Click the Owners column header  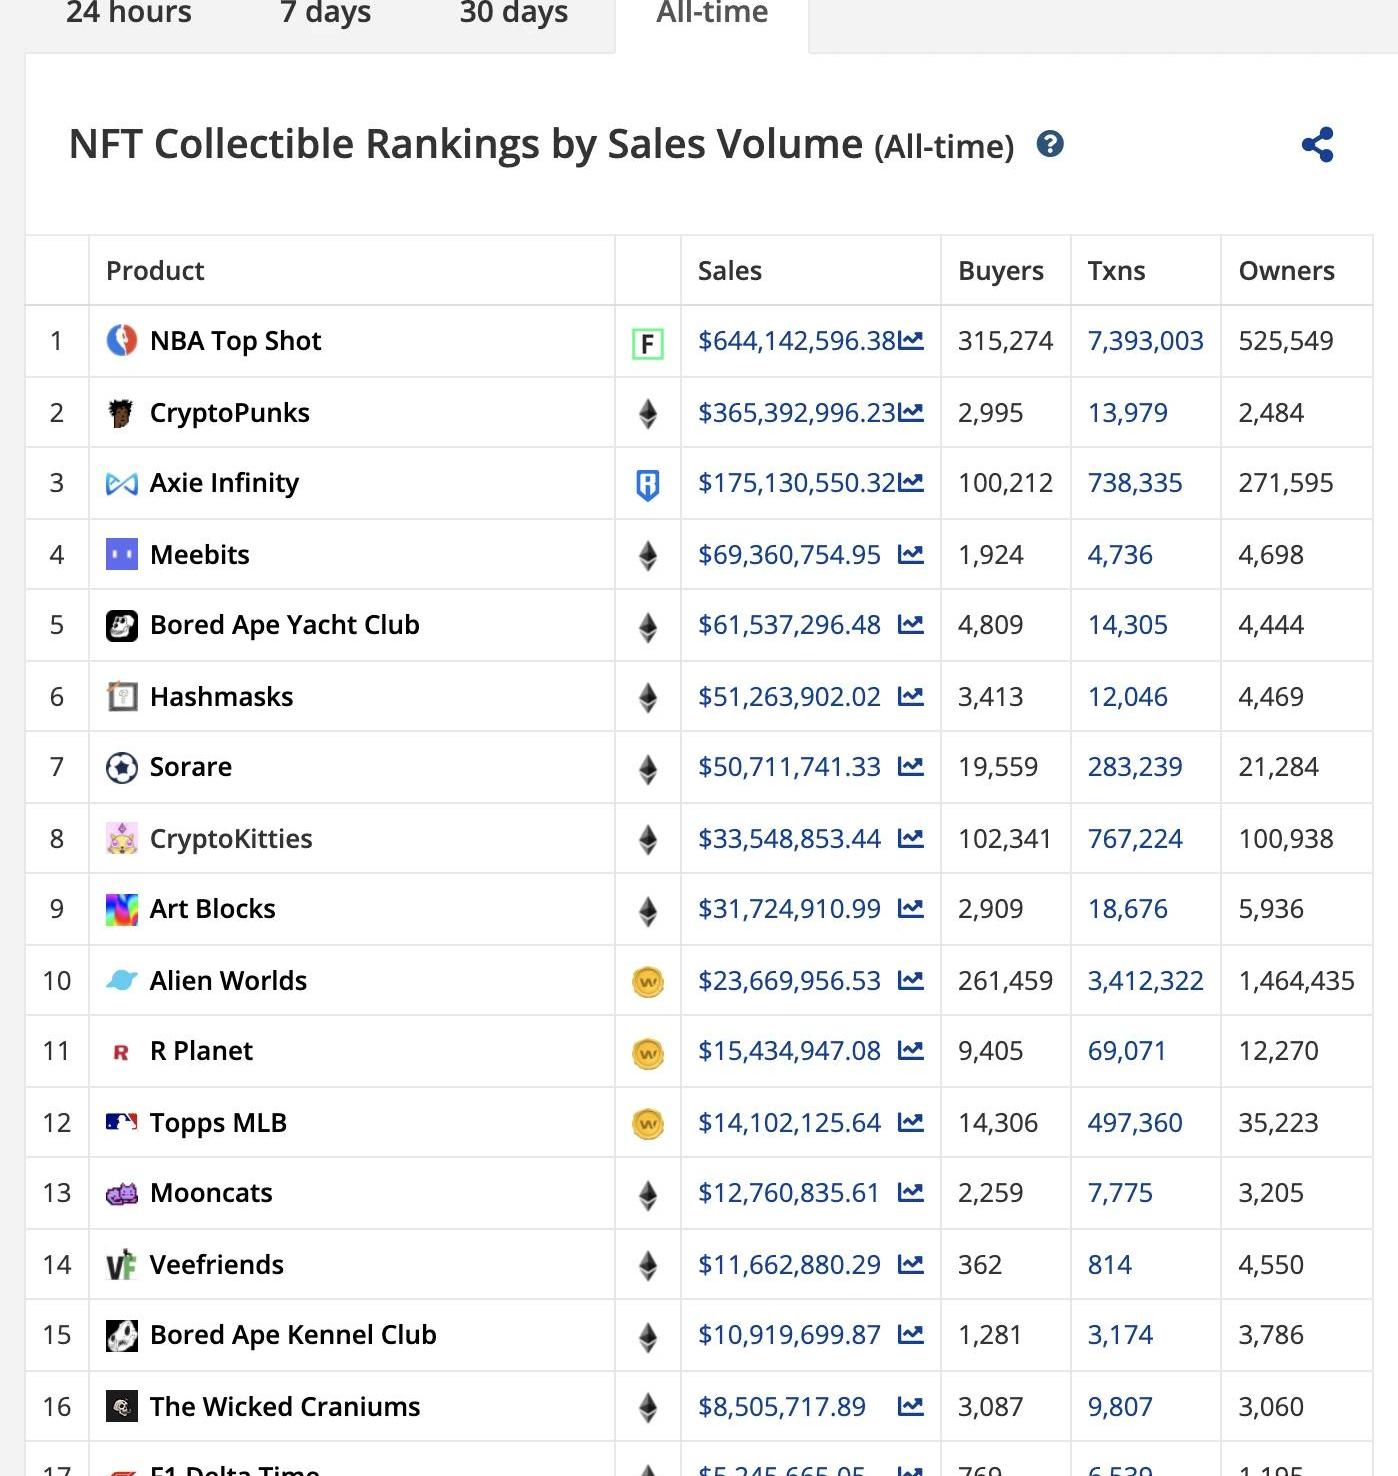pos(1287,271)
